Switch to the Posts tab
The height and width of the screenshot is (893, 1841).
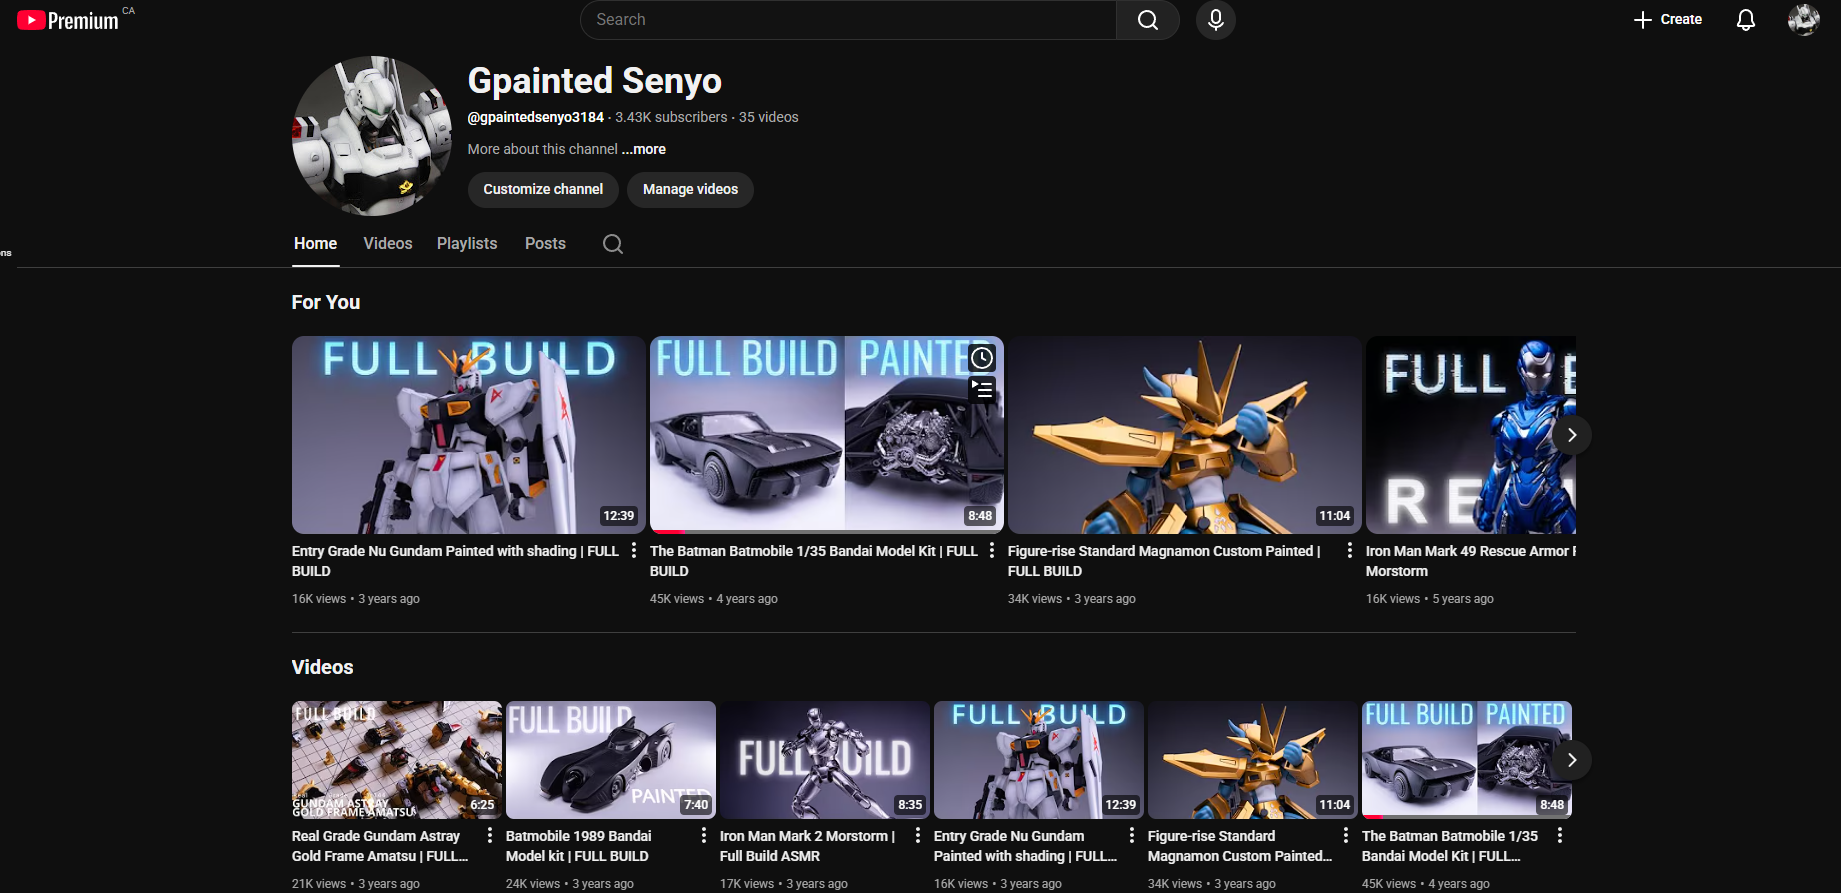(x=545, y=244)
